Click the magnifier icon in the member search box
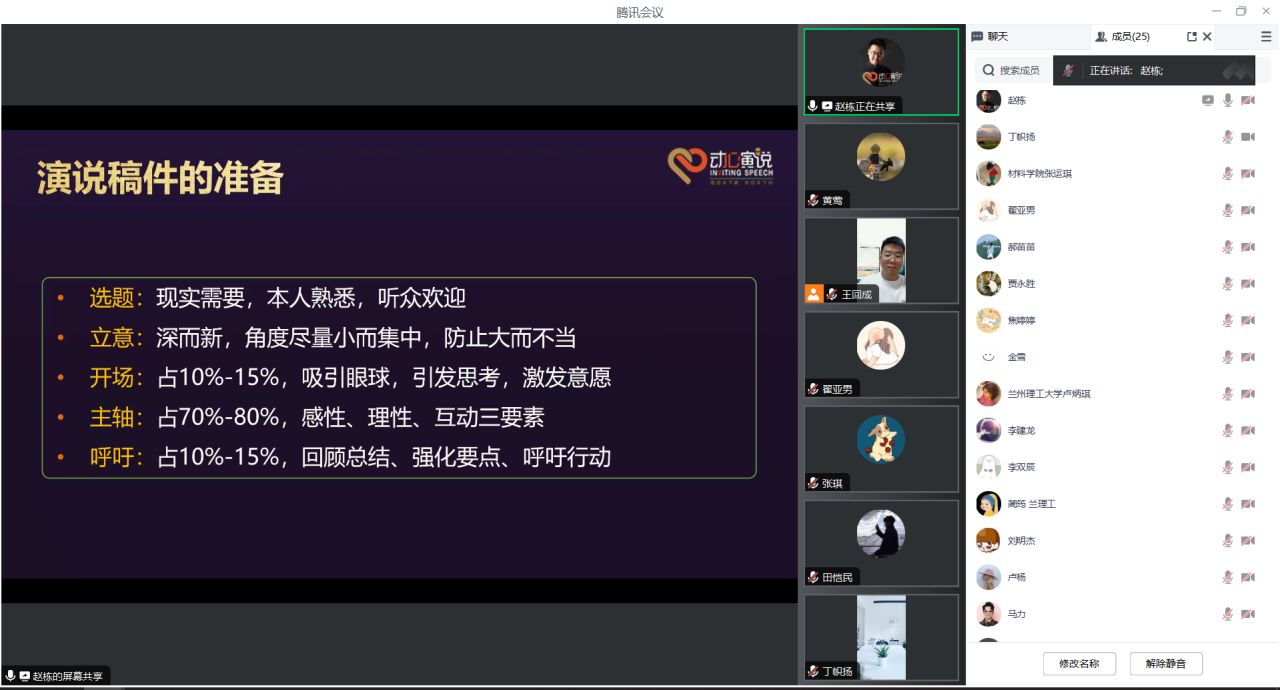The height and width of the screenshot is (690, 1280). 989,70
